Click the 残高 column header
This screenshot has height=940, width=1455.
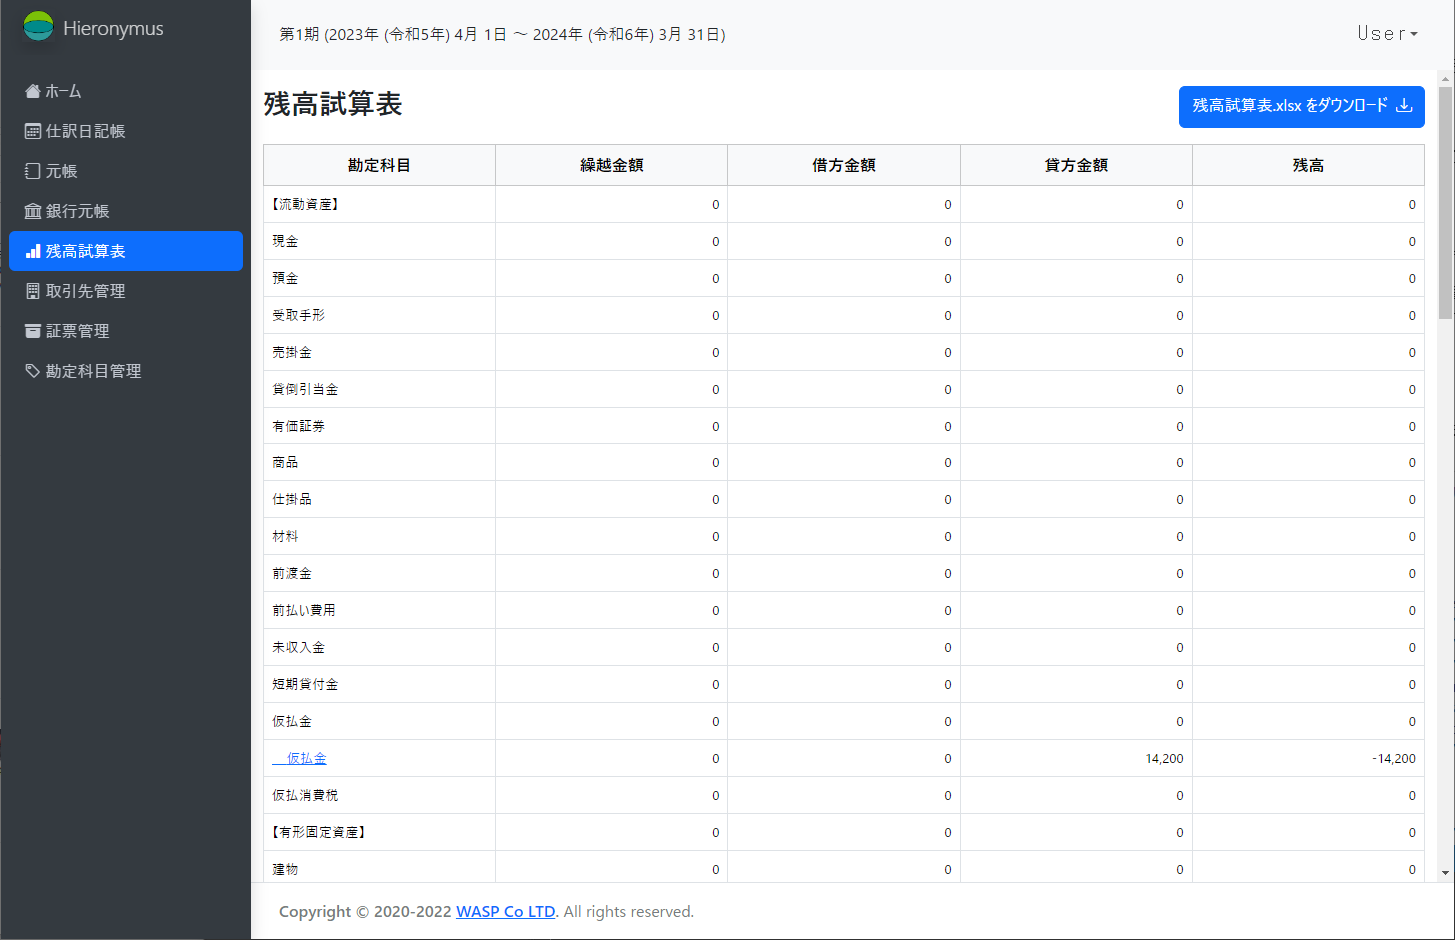(x=1308, y=165)
